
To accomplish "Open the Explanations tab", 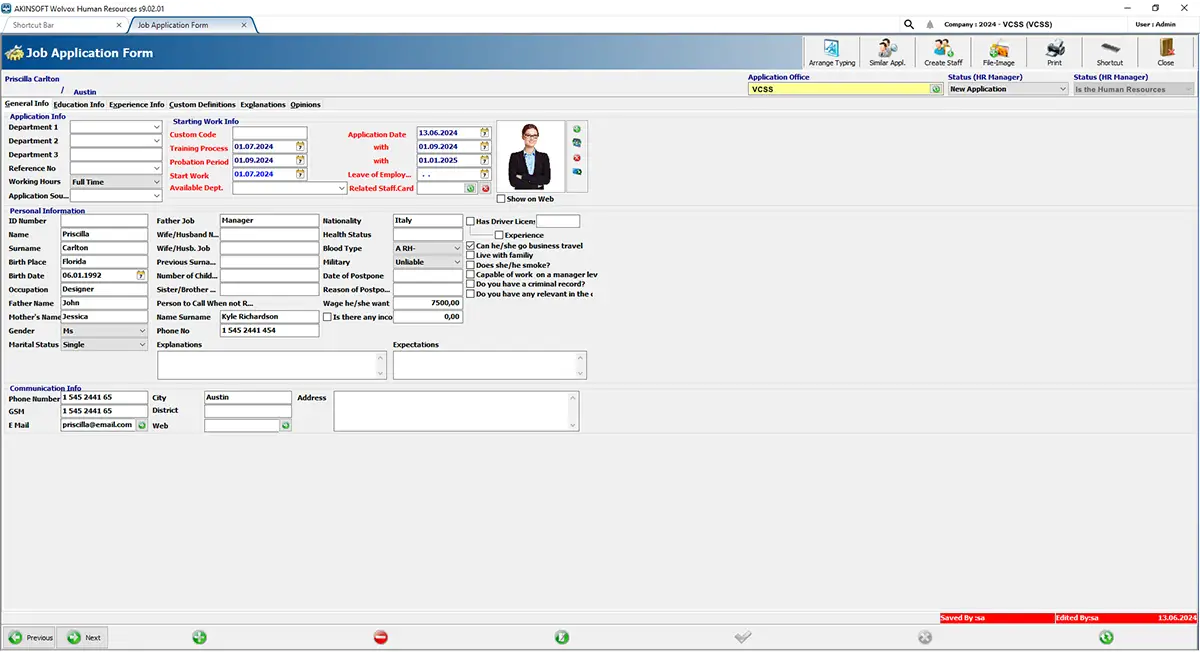I will 263,104.
